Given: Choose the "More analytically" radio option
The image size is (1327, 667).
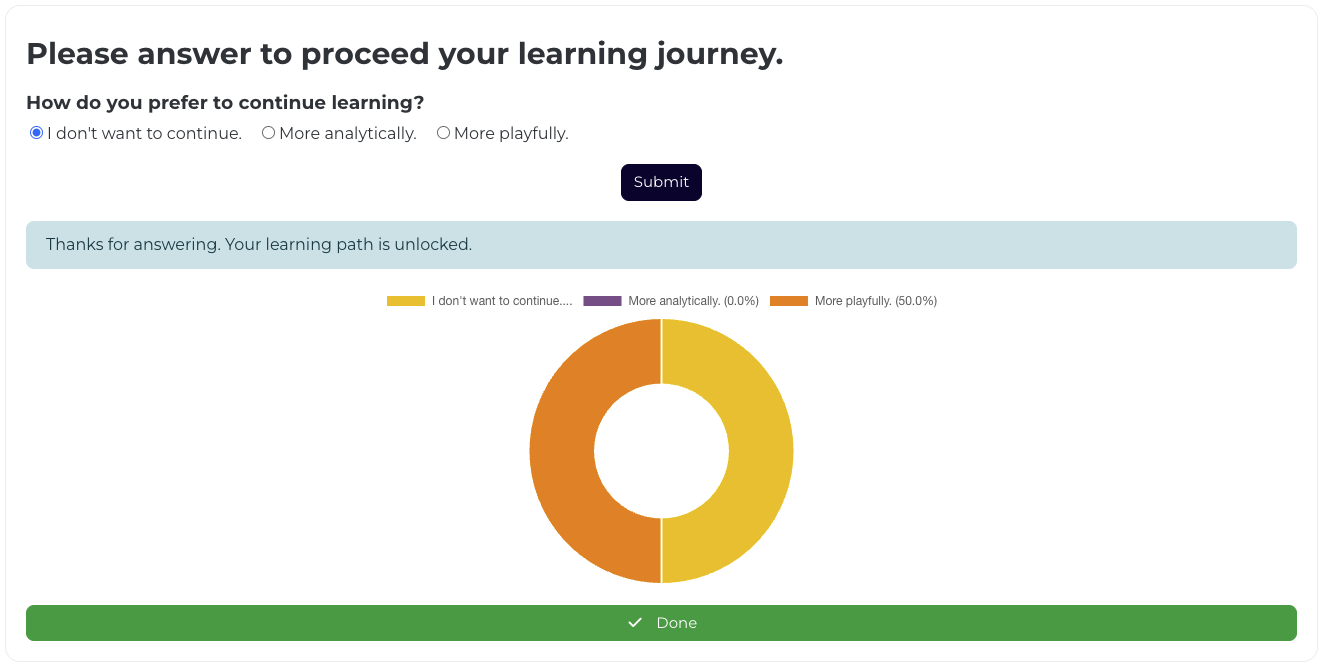Looking at the screenshot, I should pyautogui.click(x=268, y=133).
